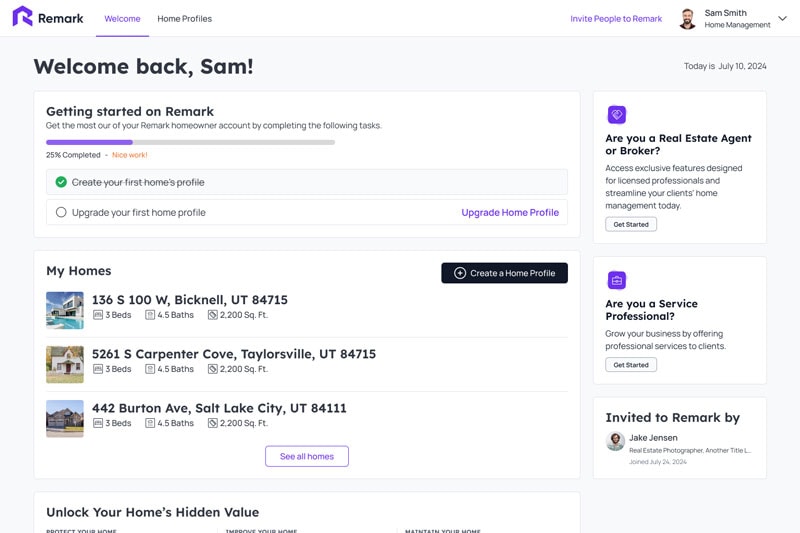Screen dimensions: 800x533
Task: Click the Invite People to Remark link
Action: 616,19
